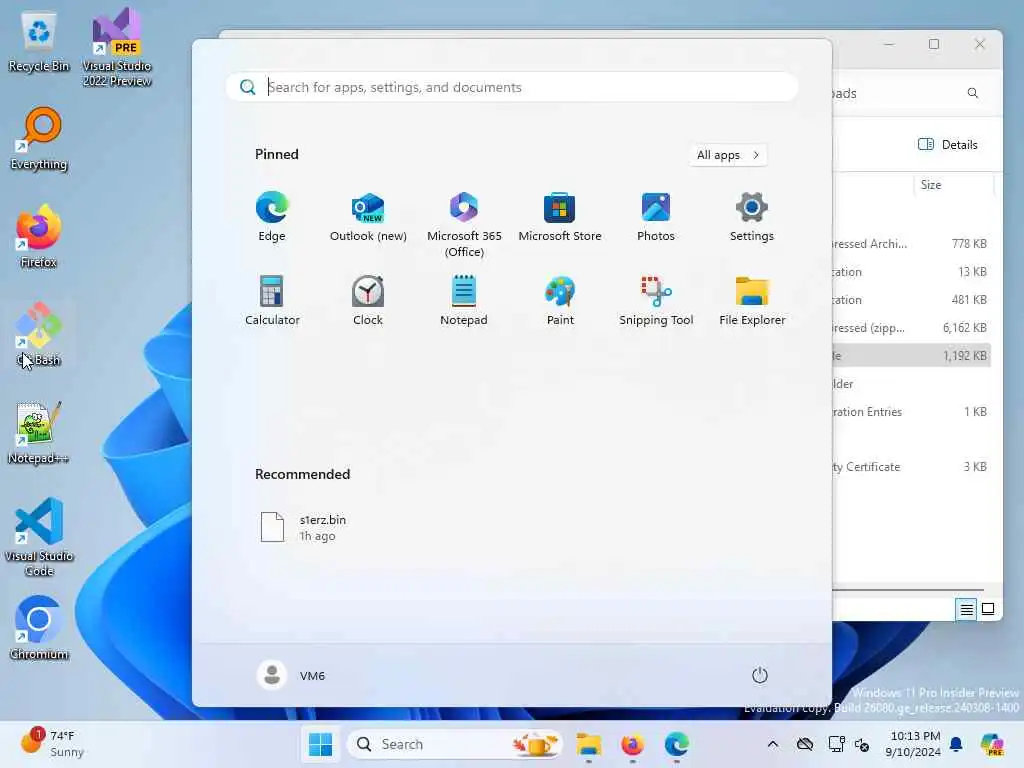Open recommended file s1erz.bin

tap(304, 528)
